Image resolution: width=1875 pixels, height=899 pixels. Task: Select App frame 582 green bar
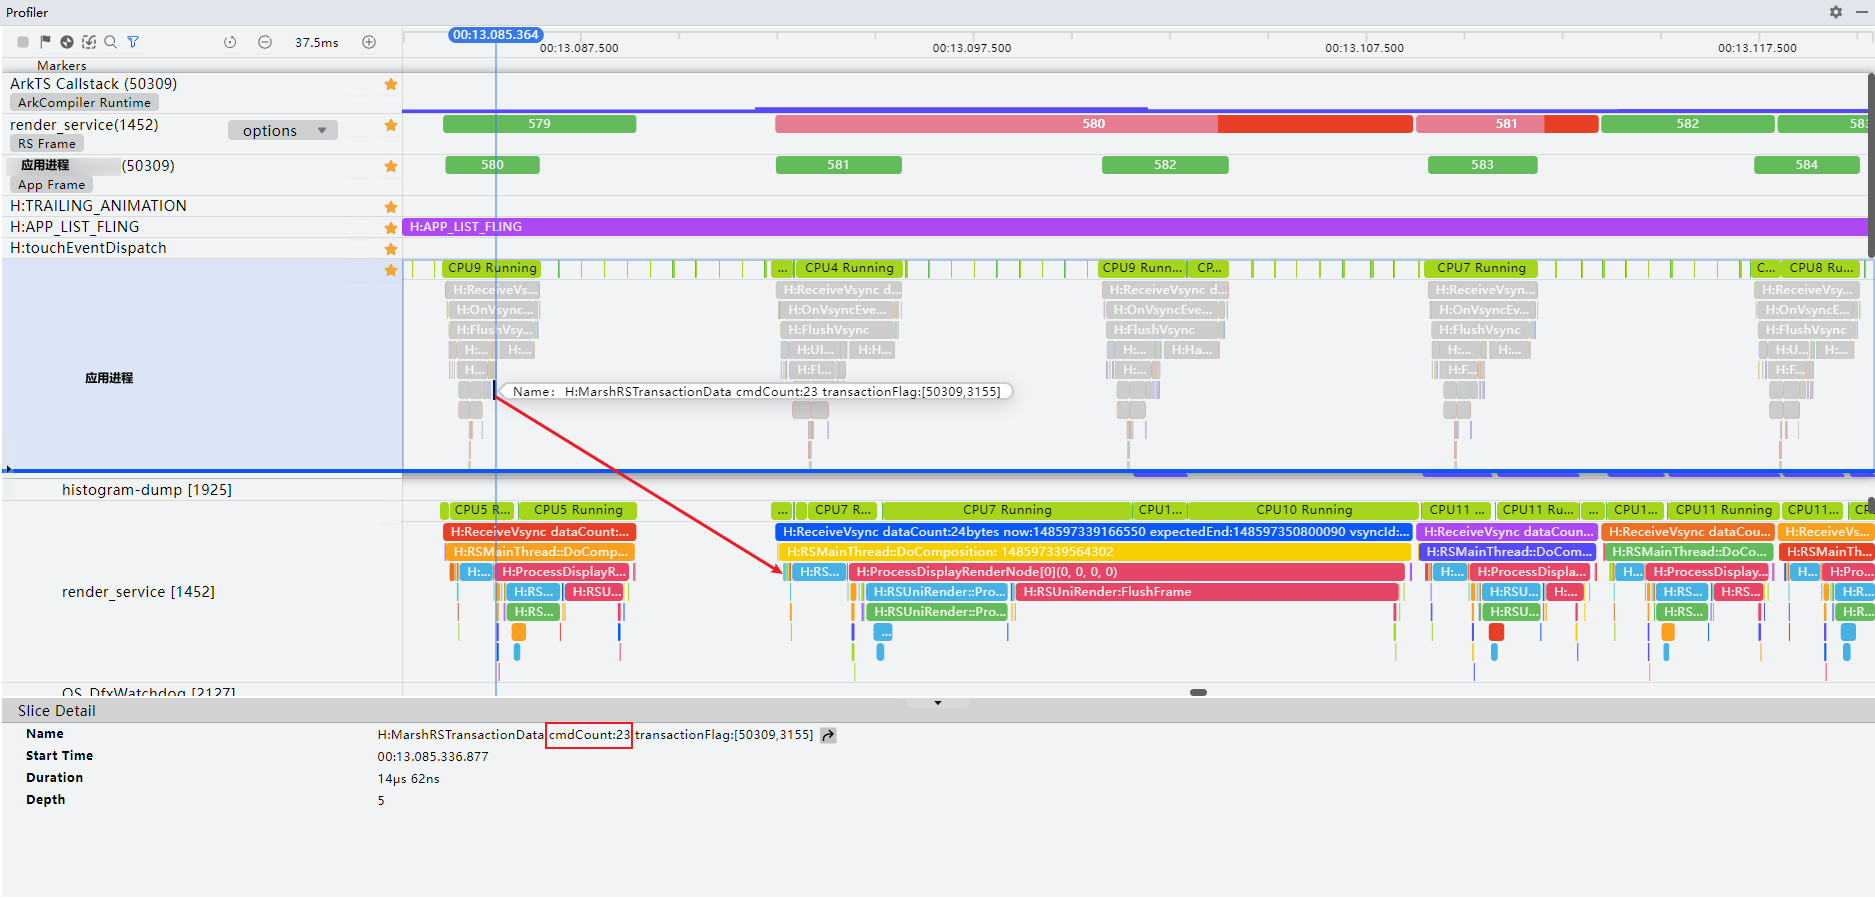1165,165
